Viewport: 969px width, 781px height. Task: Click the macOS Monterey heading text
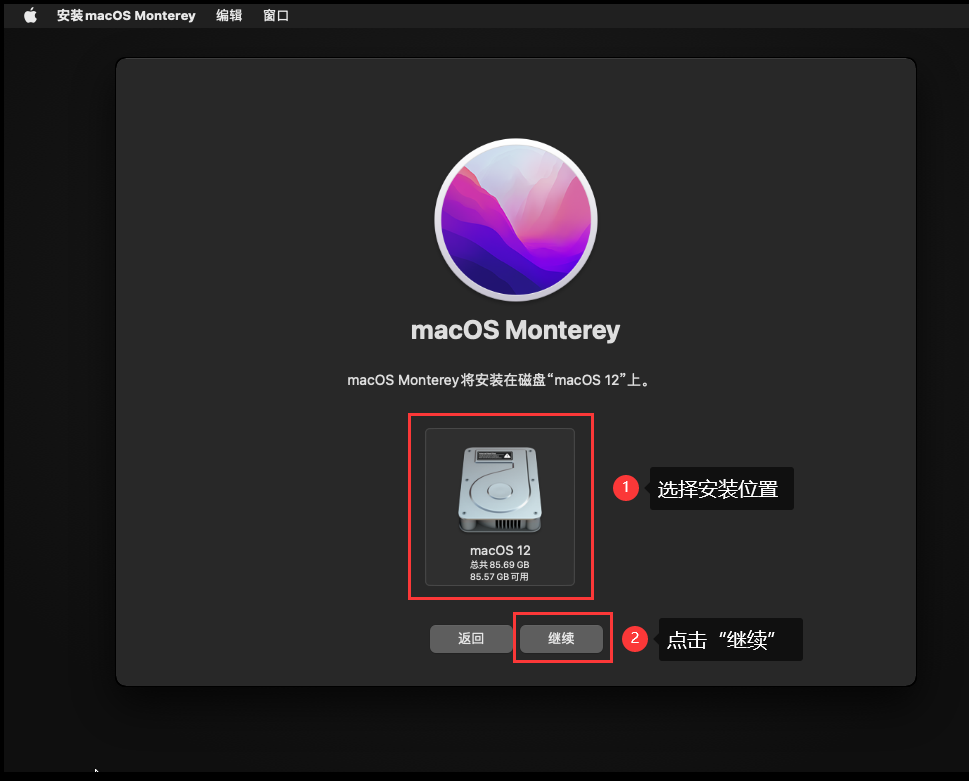(x=515, y=330)
